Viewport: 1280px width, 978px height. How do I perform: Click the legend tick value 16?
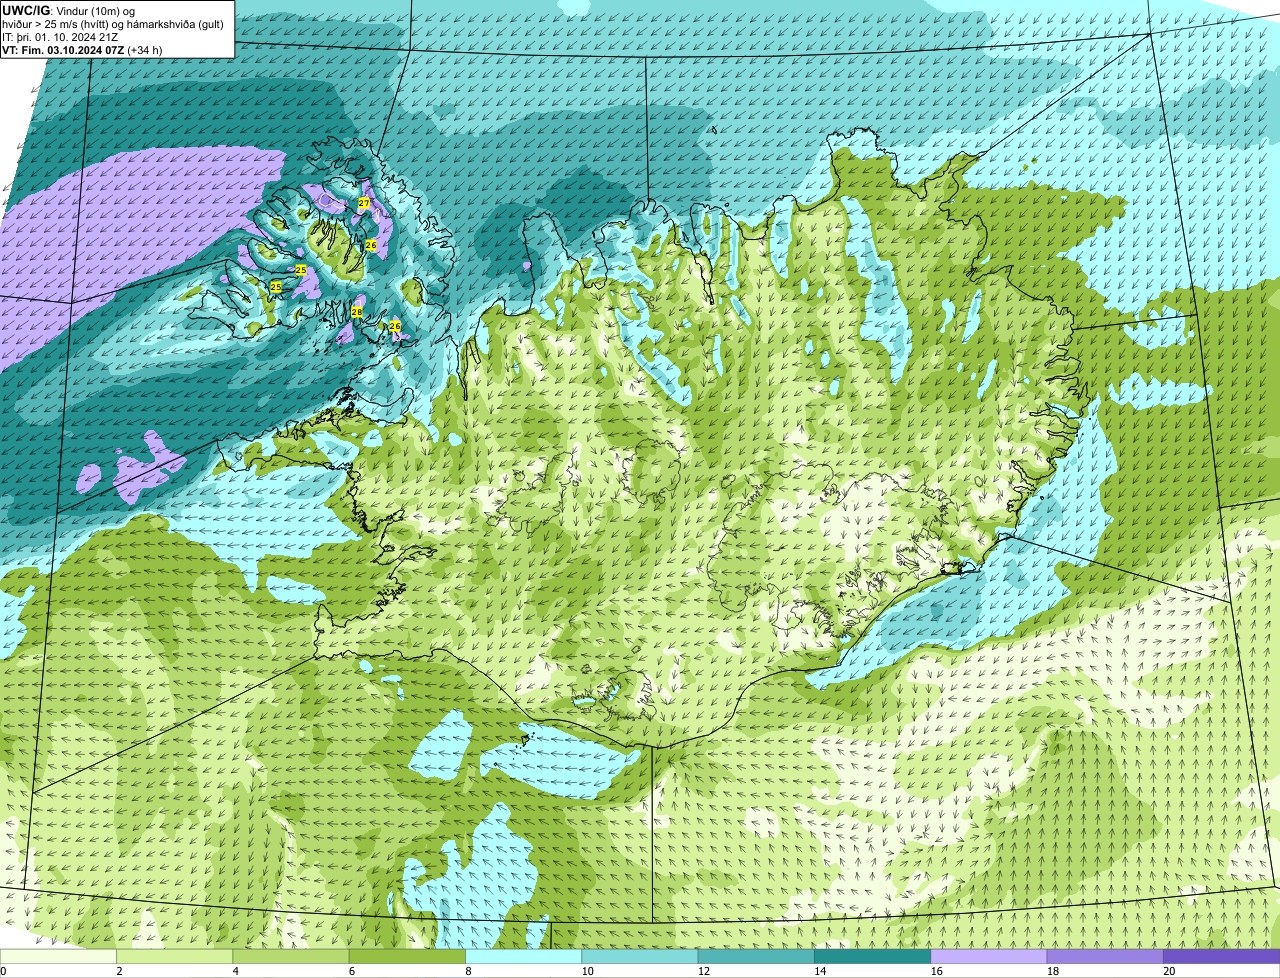(936, 971)
